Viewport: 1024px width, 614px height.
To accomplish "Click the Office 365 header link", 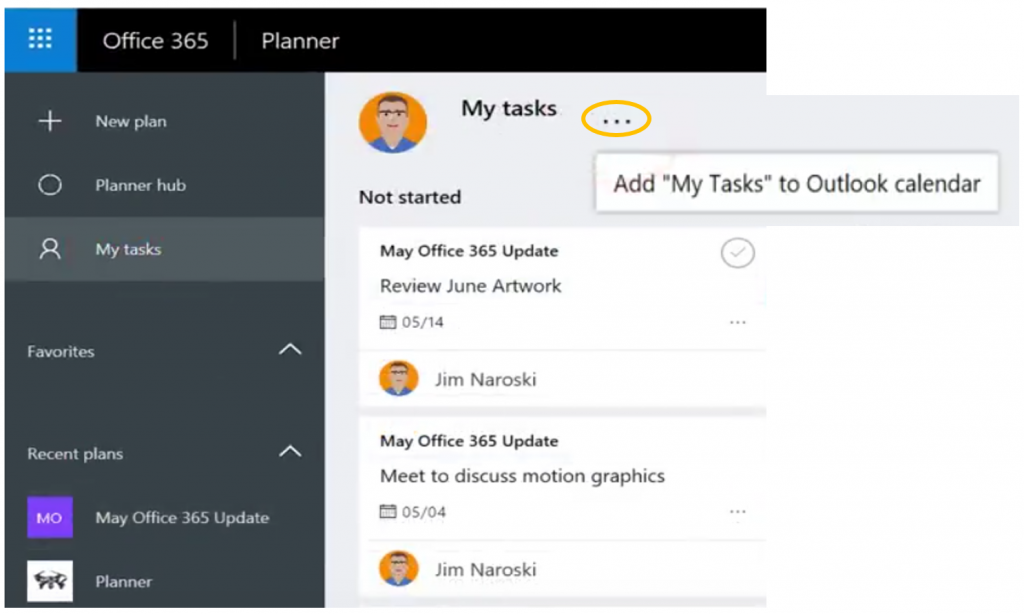I will tap(155, 40).
